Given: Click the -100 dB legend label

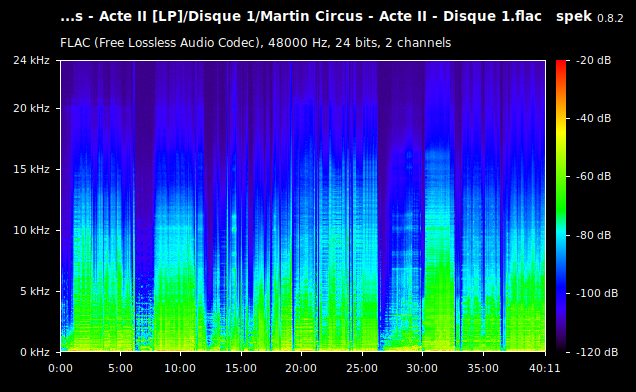Looking at the screenshot, I should pyautogui.click(x=597, y=293).
